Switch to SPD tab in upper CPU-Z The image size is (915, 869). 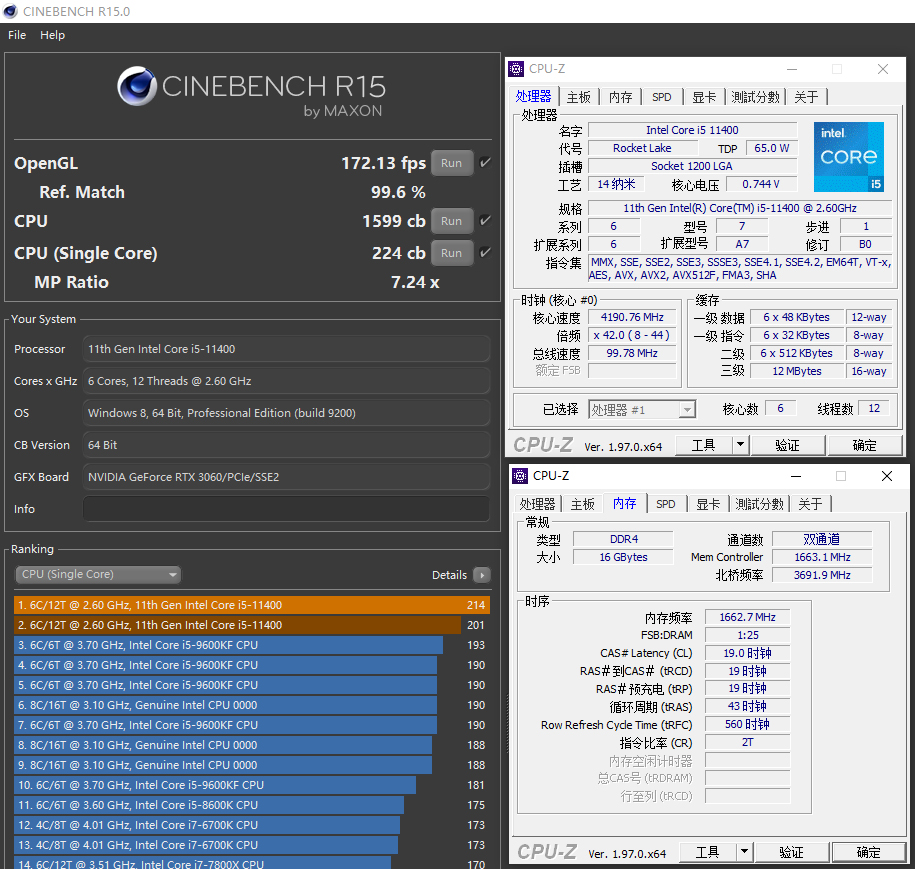(x=662, y=97)
